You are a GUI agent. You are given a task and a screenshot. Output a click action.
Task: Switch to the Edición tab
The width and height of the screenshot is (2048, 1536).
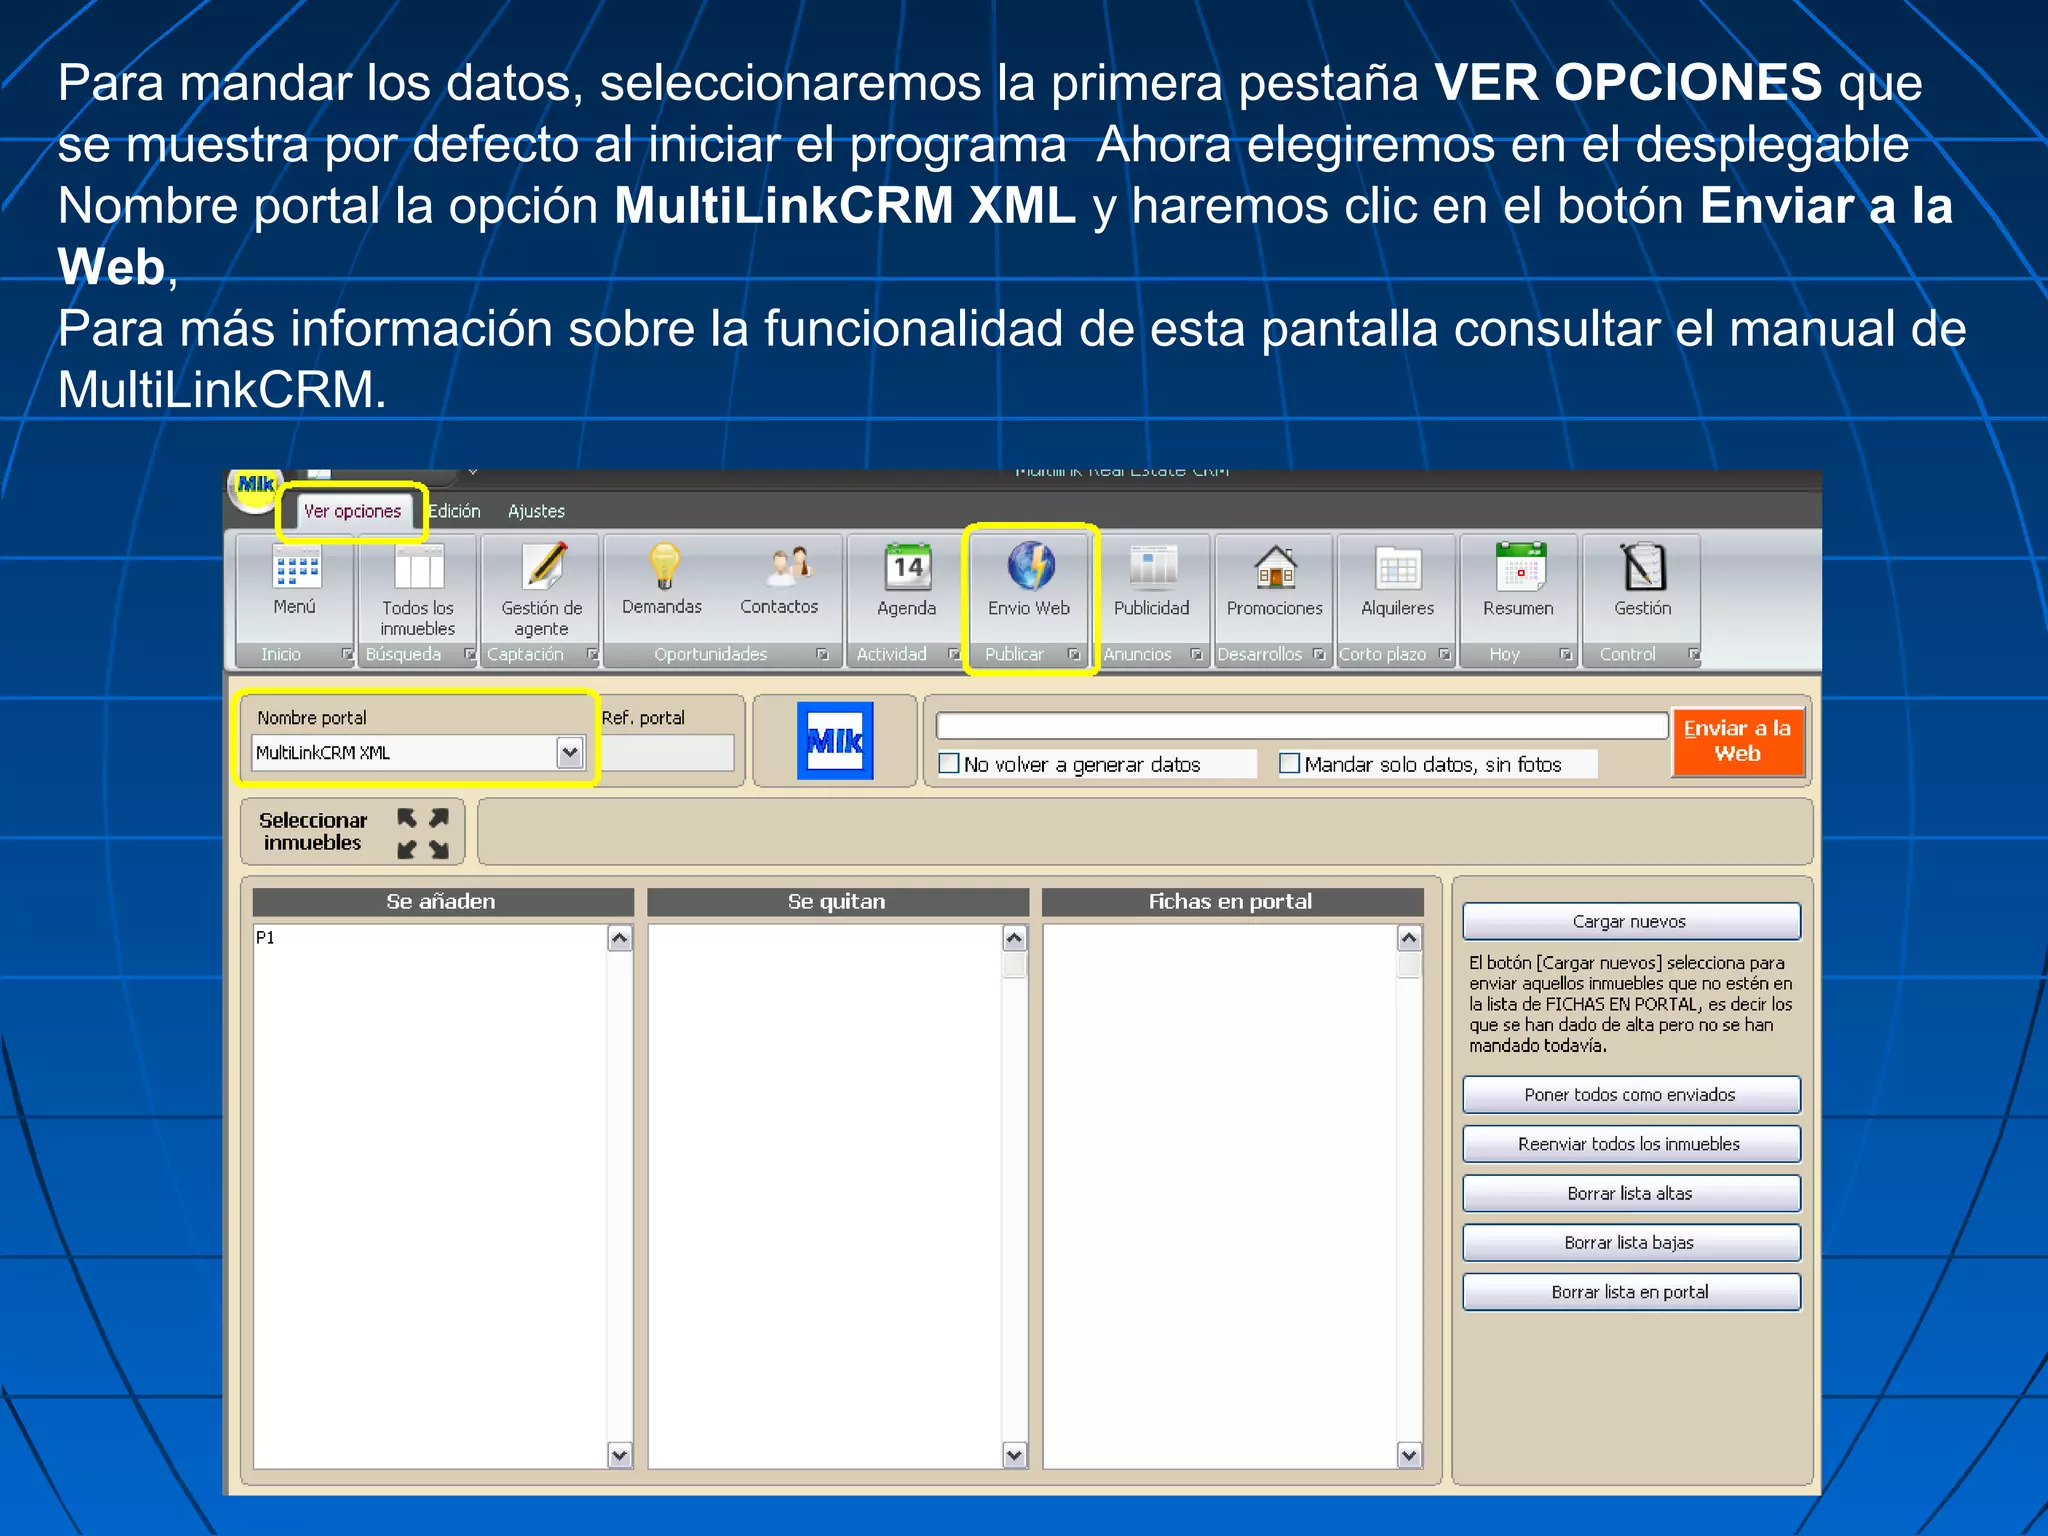[455, 511]
